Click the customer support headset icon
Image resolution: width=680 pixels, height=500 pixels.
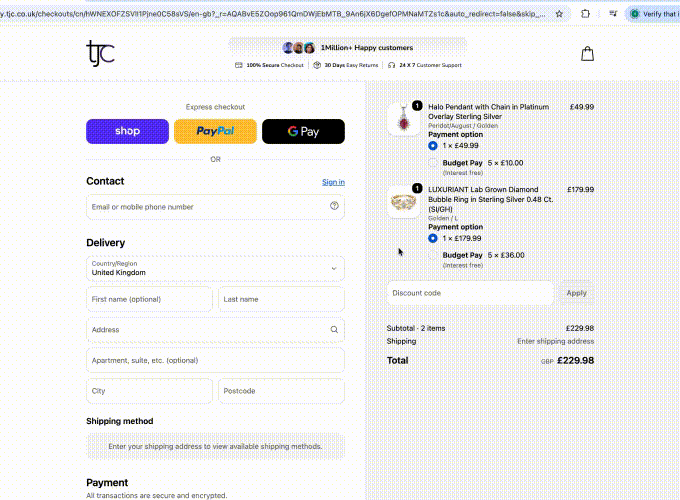pyautogui.click(x=392, y=65)
